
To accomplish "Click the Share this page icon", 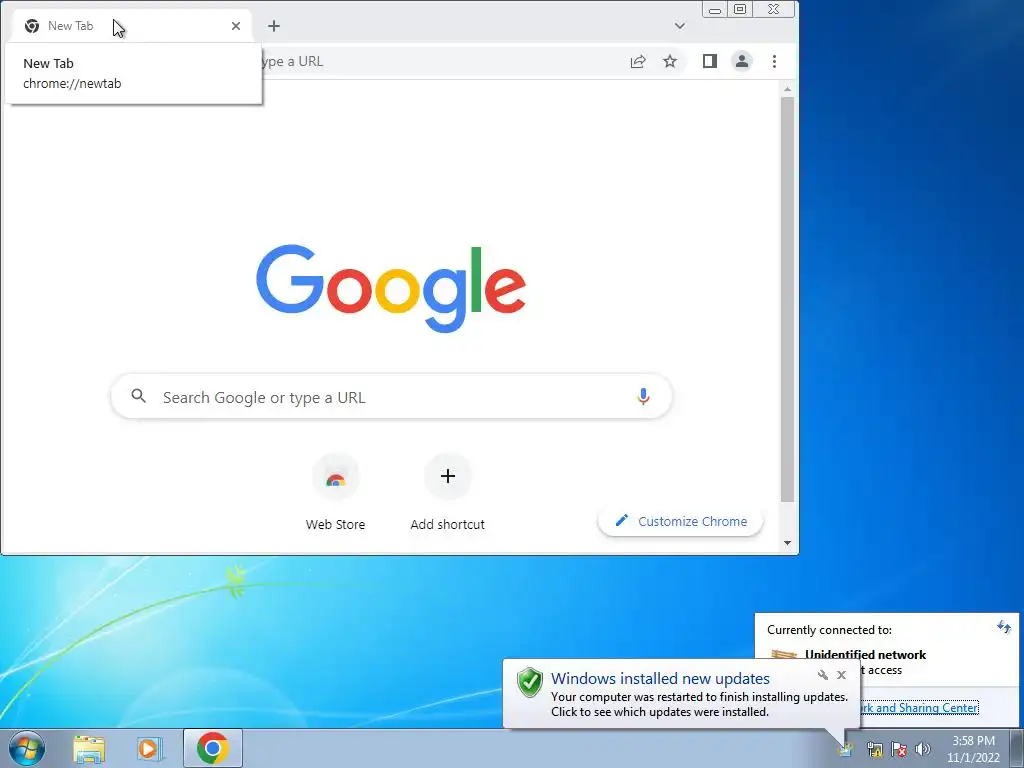I will pyautogui.click(x=638, y=61).
